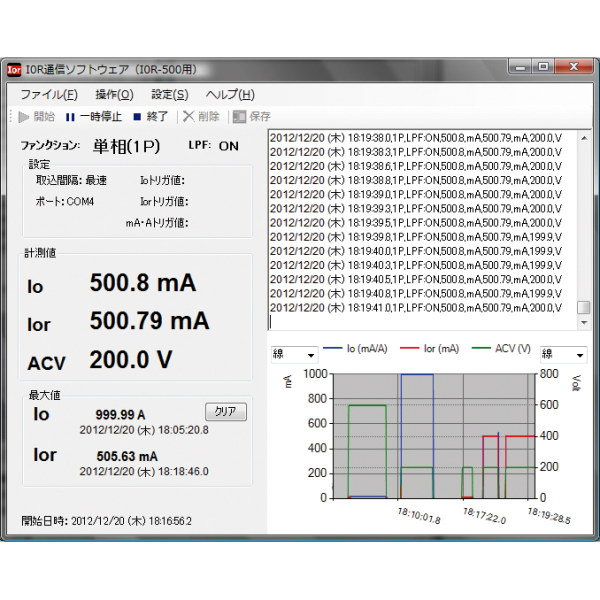The height and width of the screenshot is (600, 600).
Task: Close the IOR software window
Action: 574,67
